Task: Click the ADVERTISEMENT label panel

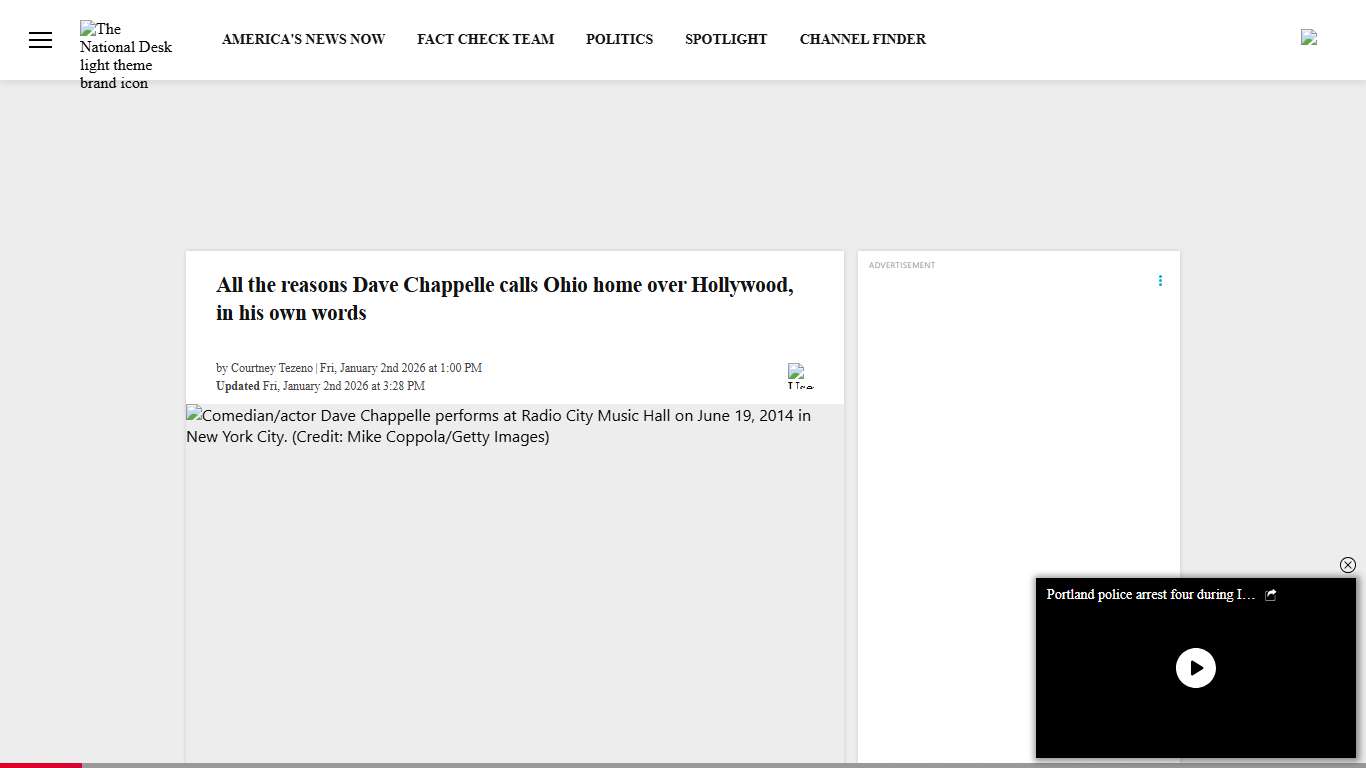Action: [901, 264]
